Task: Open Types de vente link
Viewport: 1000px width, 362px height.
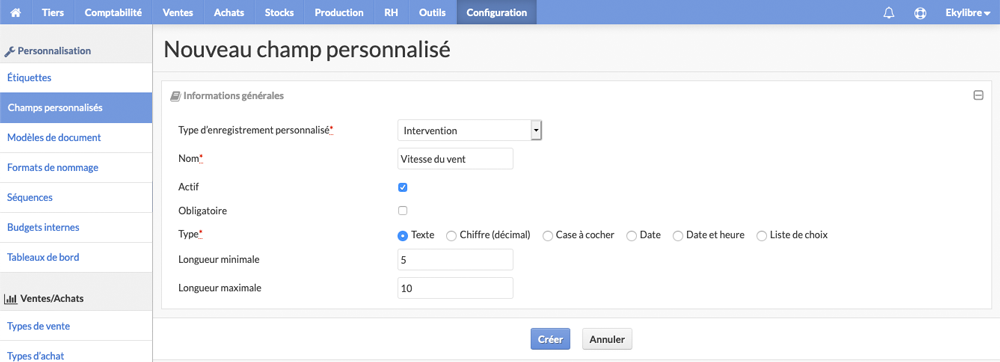Action: [76, 326]
